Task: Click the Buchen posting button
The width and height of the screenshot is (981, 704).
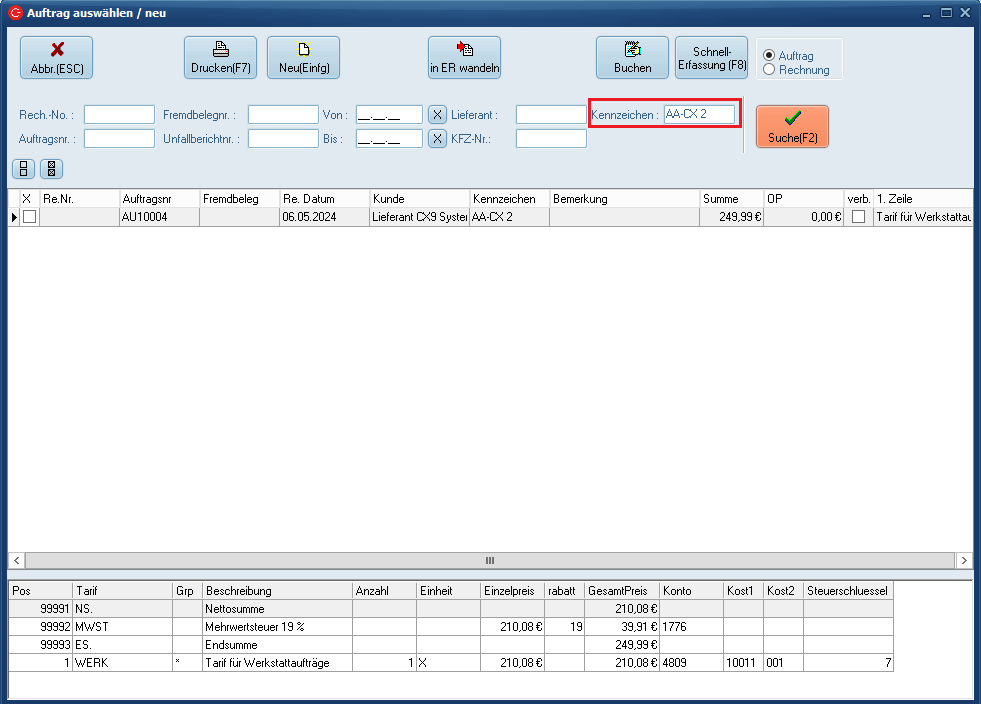Action: [632, 58]
